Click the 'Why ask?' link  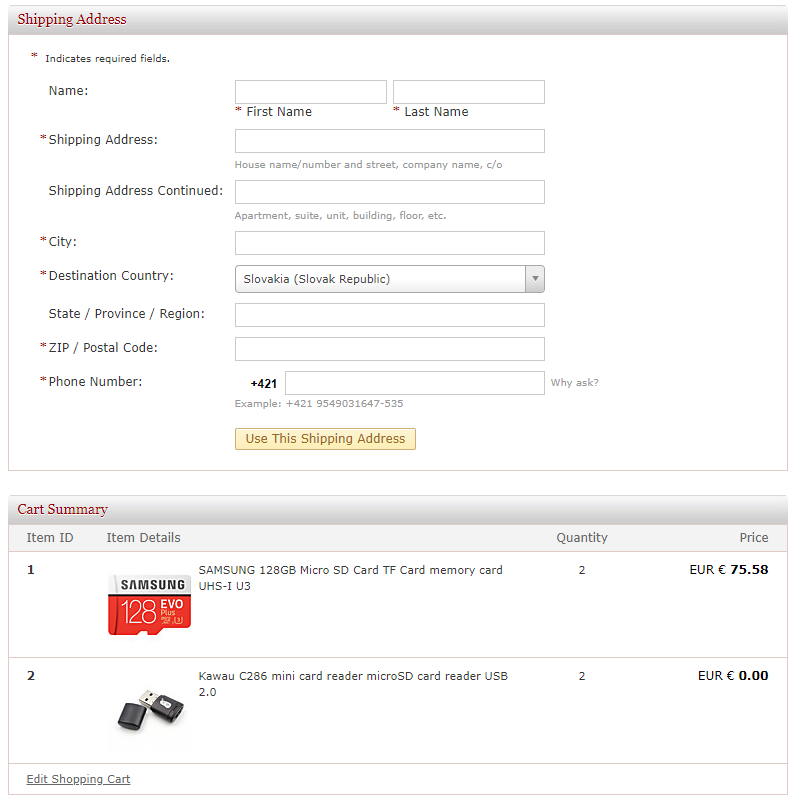[574, 383]
